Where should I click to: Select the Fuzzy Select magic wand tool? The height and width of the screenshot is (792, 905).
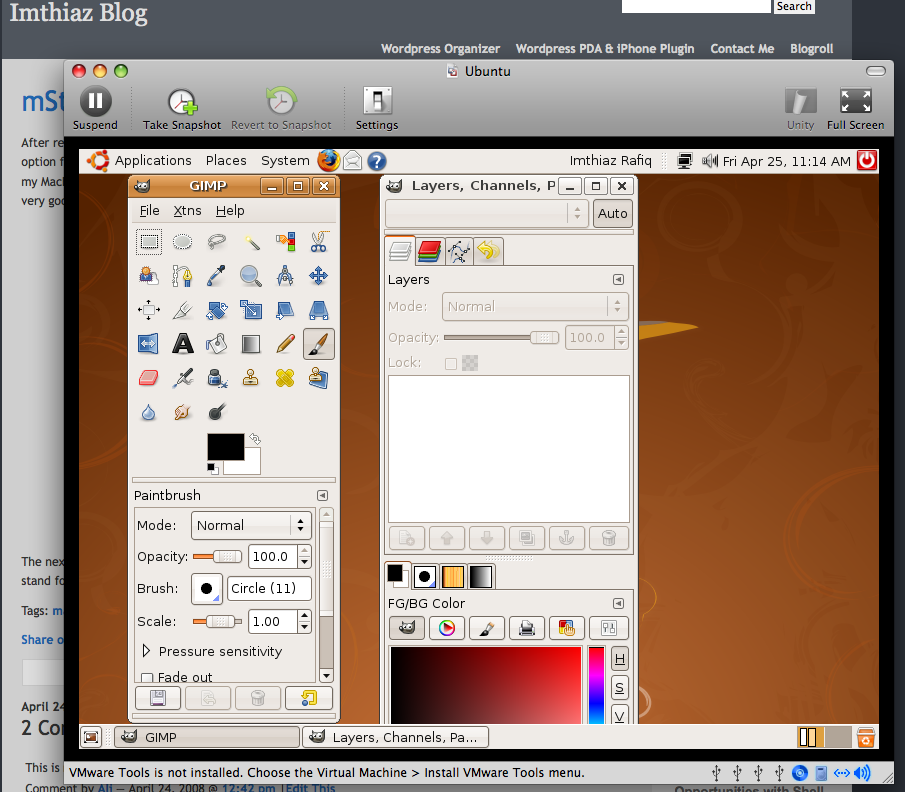(250, 242)
